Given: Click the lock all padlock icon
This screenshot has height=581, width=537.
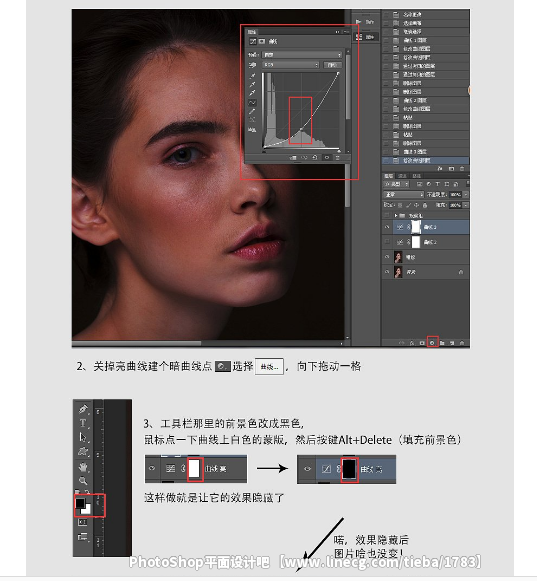Looking at the screenshot, I should [x=425, y=205].
